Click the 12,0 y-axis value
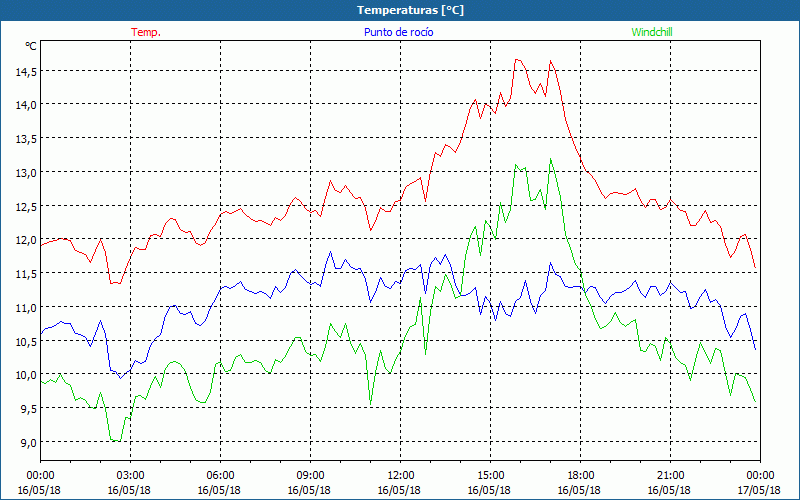Viewport: 800px width, 500px height. tap(26, 240)
